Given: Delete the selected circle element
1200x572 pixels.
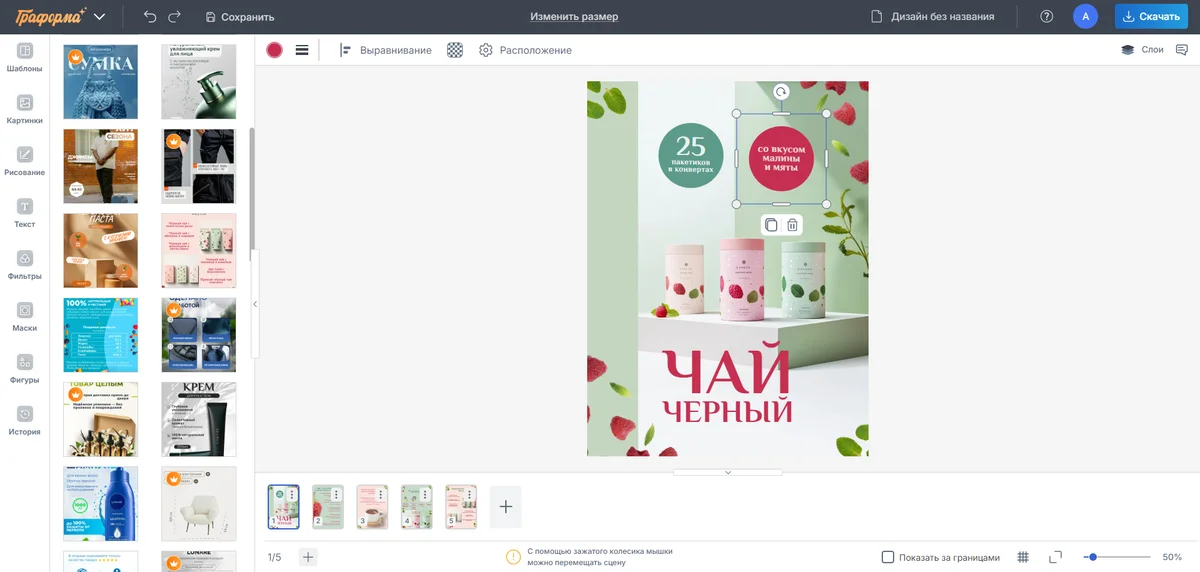Looking at the screenshot, I should click(x=792, y=225).
